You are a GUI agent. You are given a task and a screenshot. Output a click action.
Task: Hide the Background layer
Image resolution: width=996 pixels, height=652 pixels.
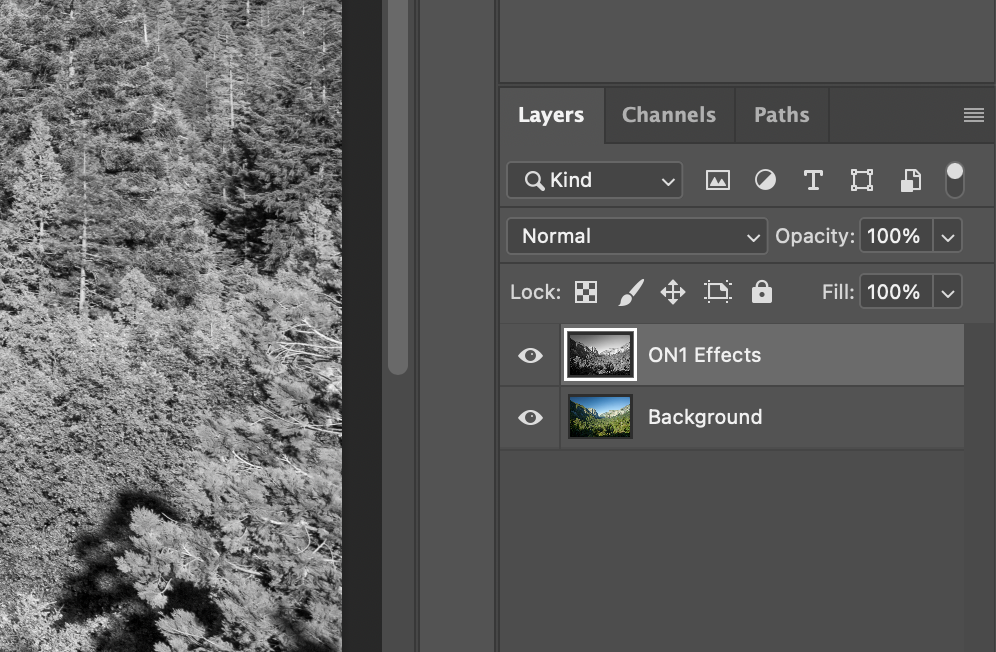click(530, 418)
